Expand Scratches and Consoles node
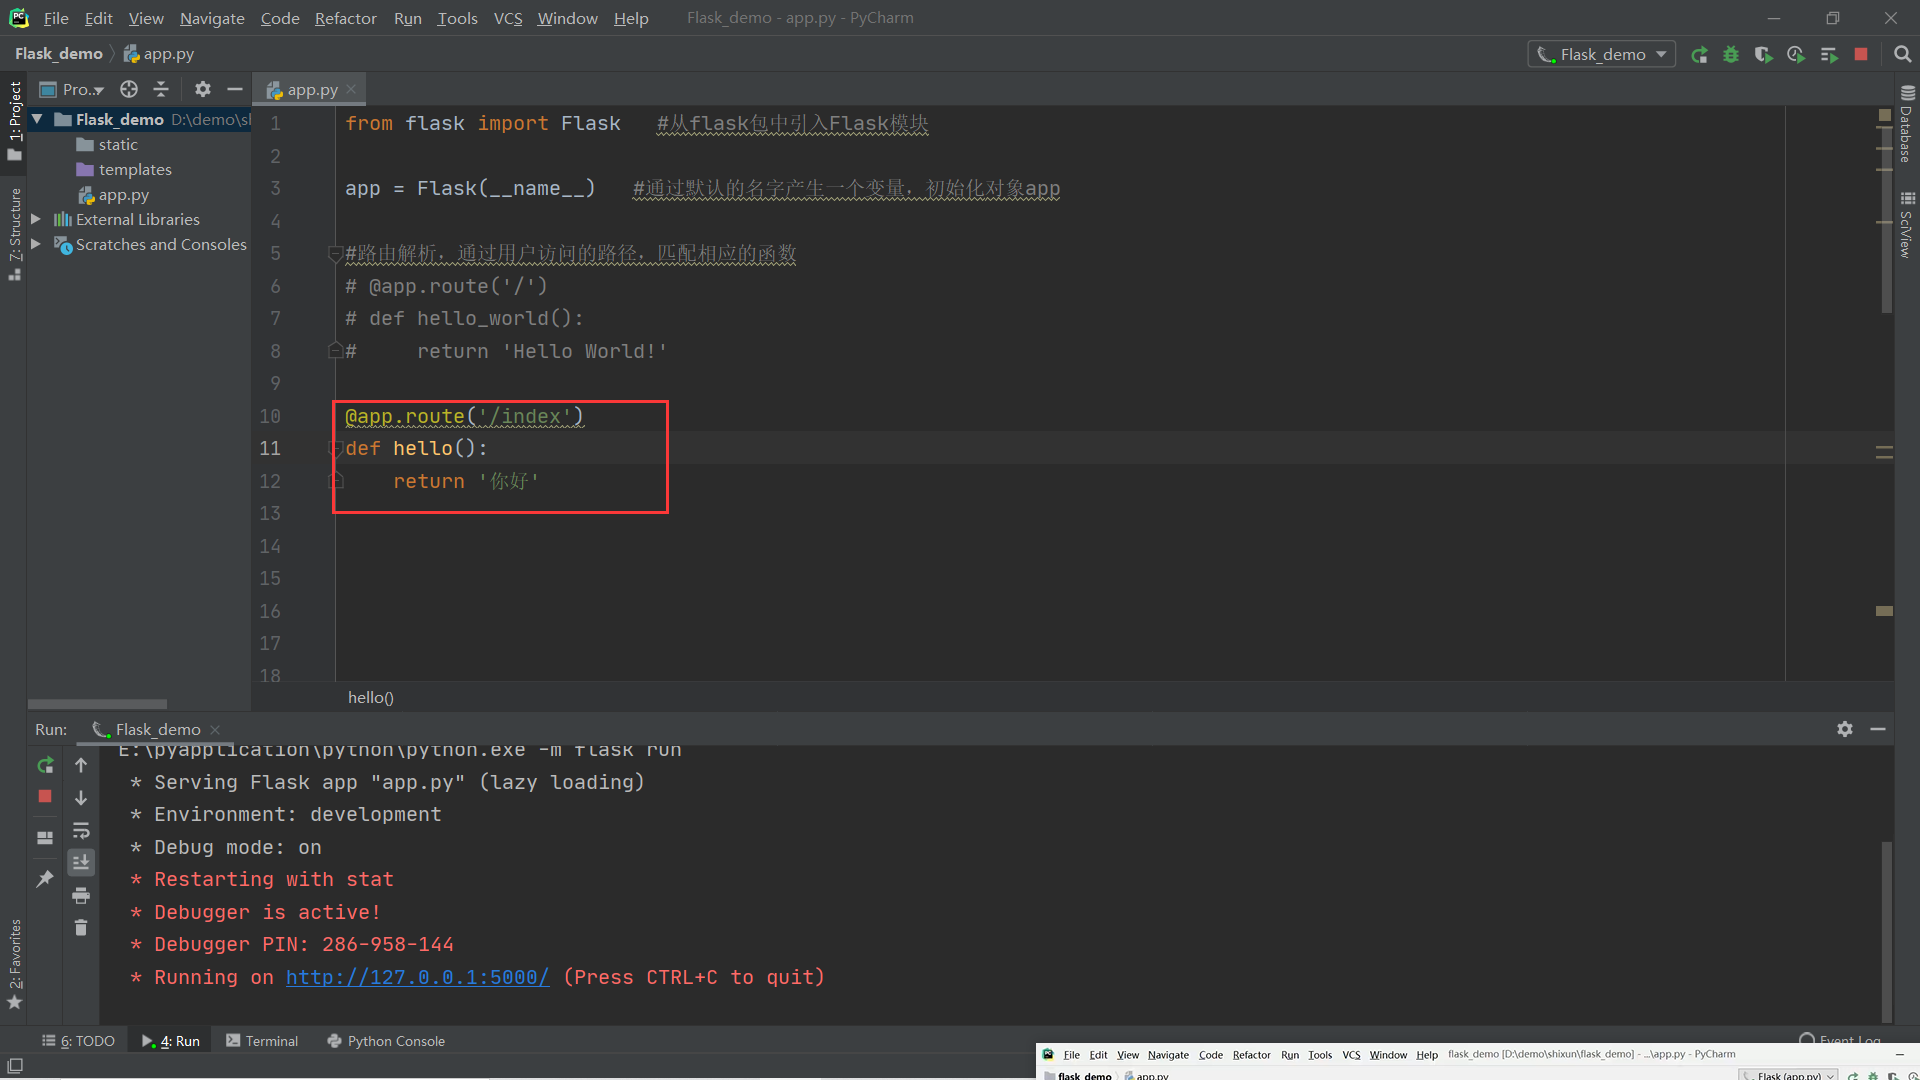This screenshot has height=1080, width=1920. (x=36, y=244)
